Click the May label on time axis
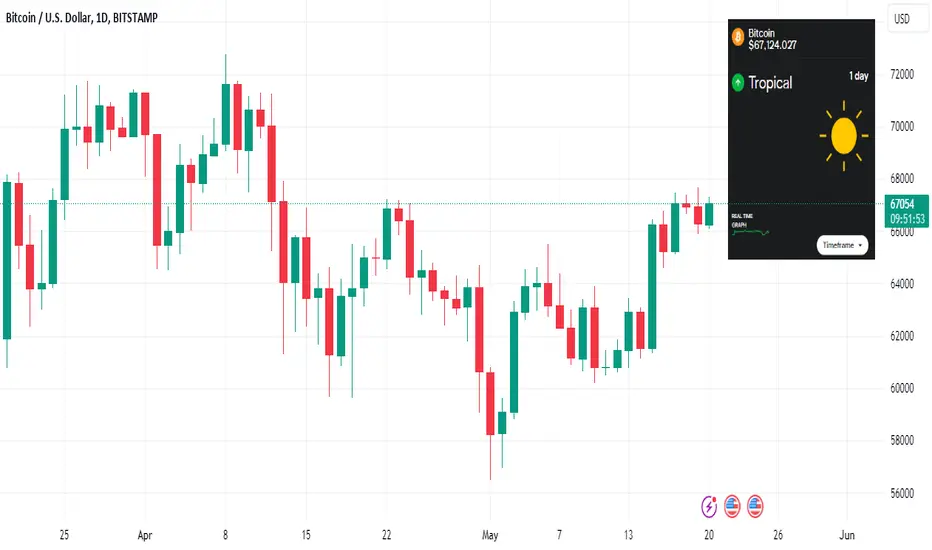 click(490, 535)
